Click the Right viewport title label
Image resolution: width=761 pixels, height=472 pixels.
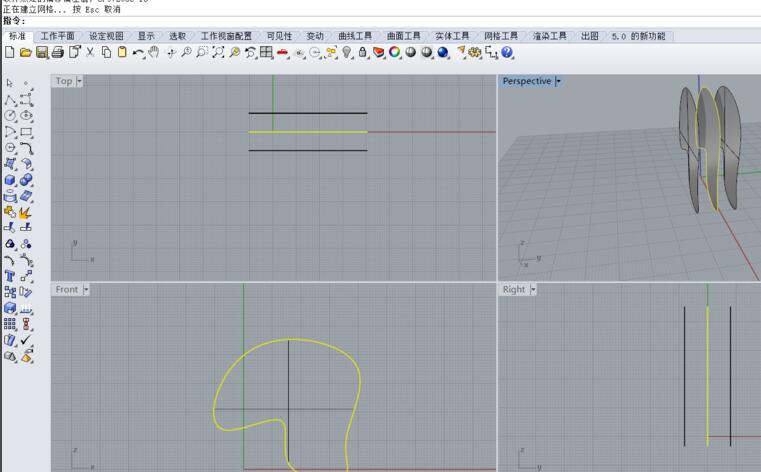pyautogui.click(x=514, y=289)
